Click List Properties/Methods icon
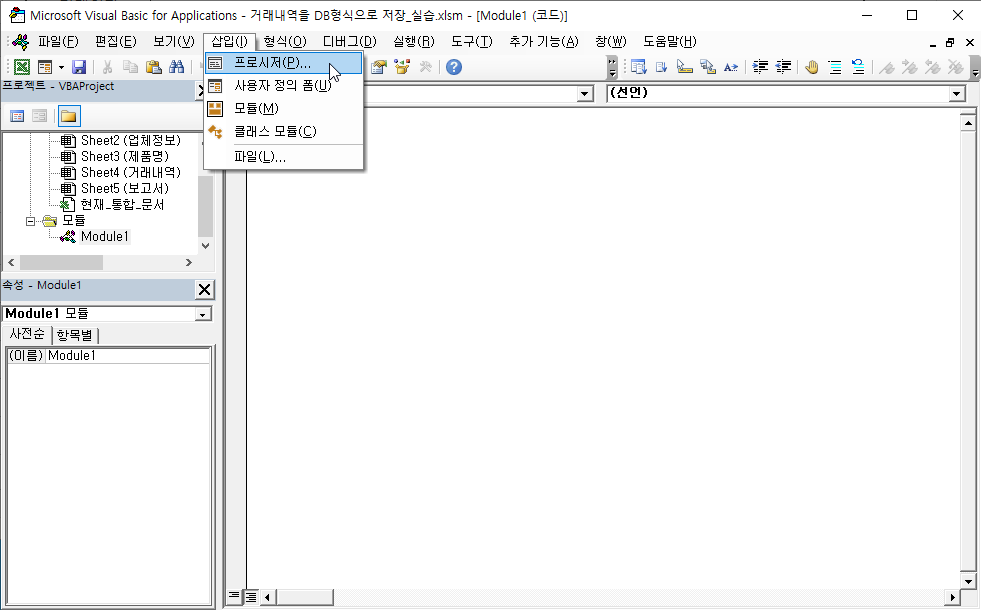 click(638, 67)
